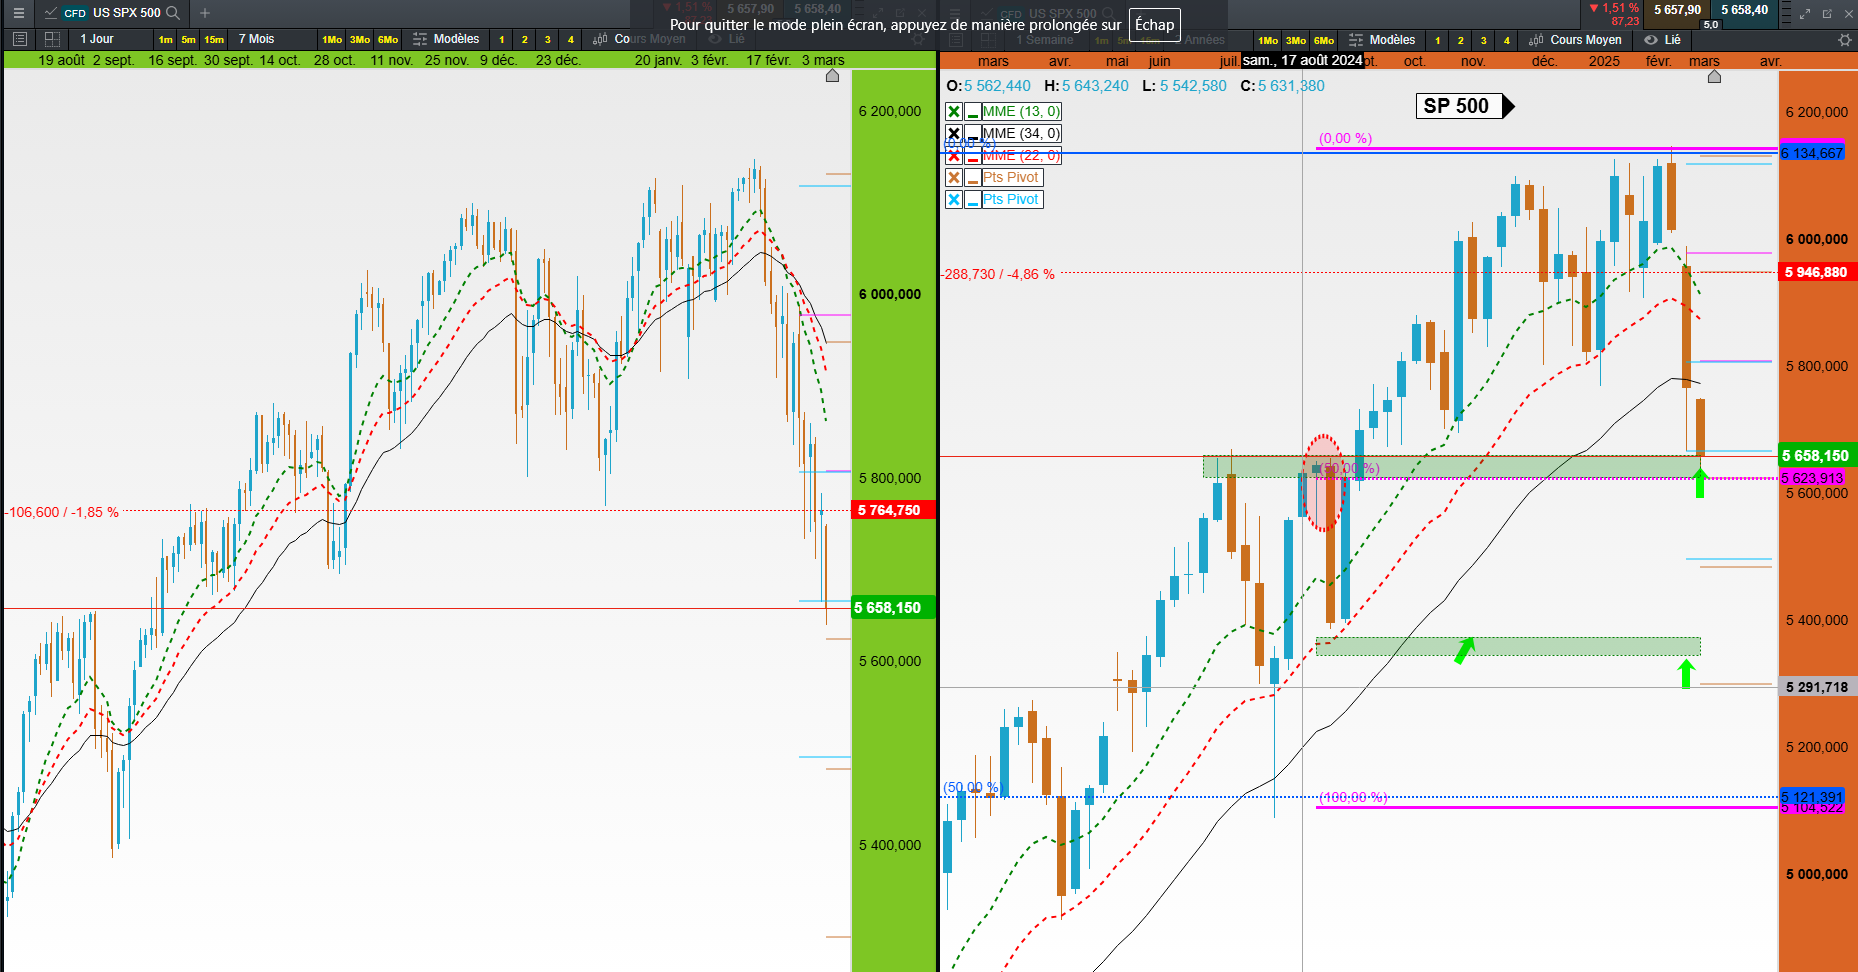Select the 1Mo range in left chart
Image resolution: width=1858 pixels, height=972 pixels.
pos(332,40)
